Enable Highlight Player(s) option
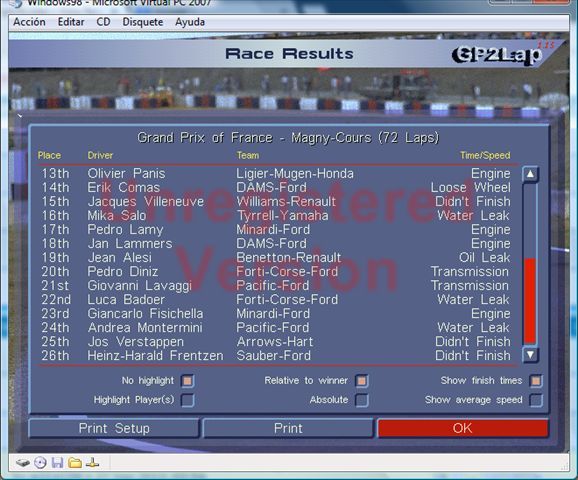The width and height of the screenshot is (578, 480). pos(188,400)
